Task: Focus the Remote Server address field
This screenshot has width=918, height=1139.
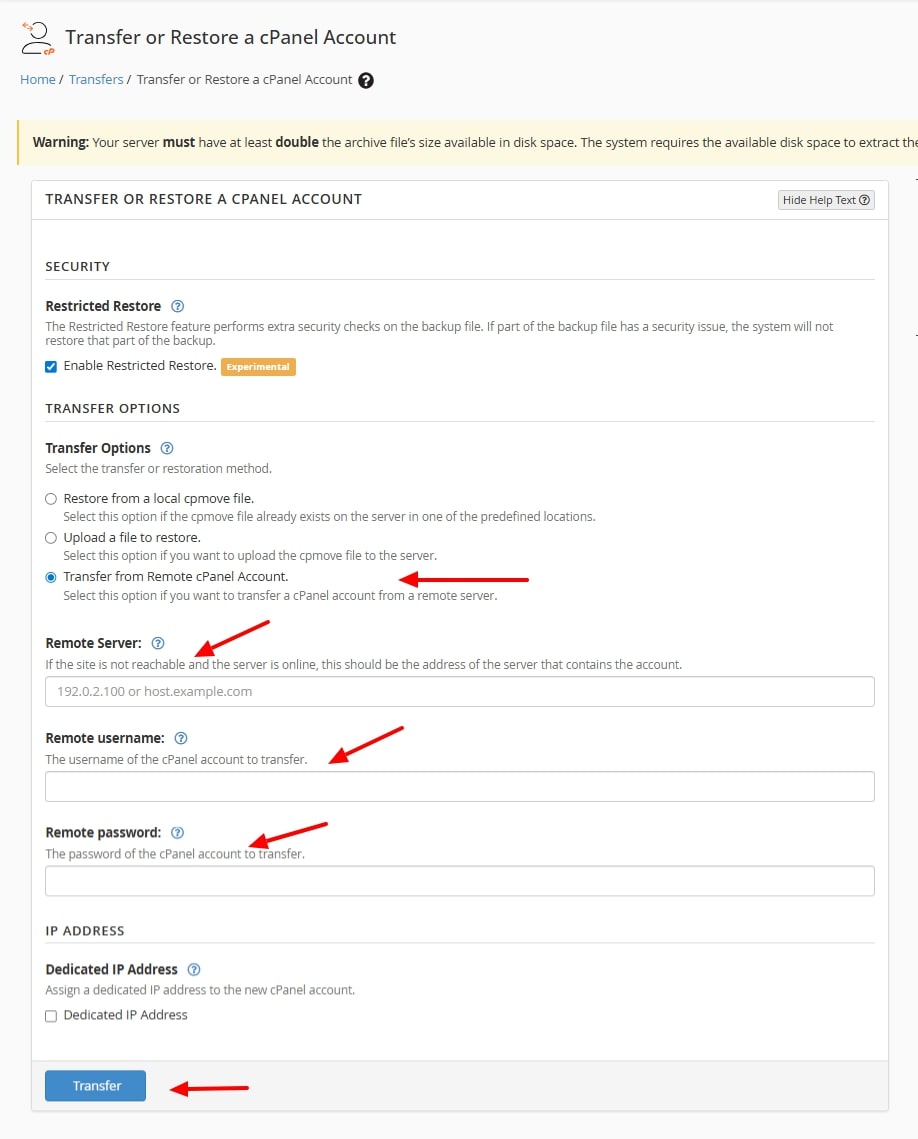Action: click(x=460, y=691)
